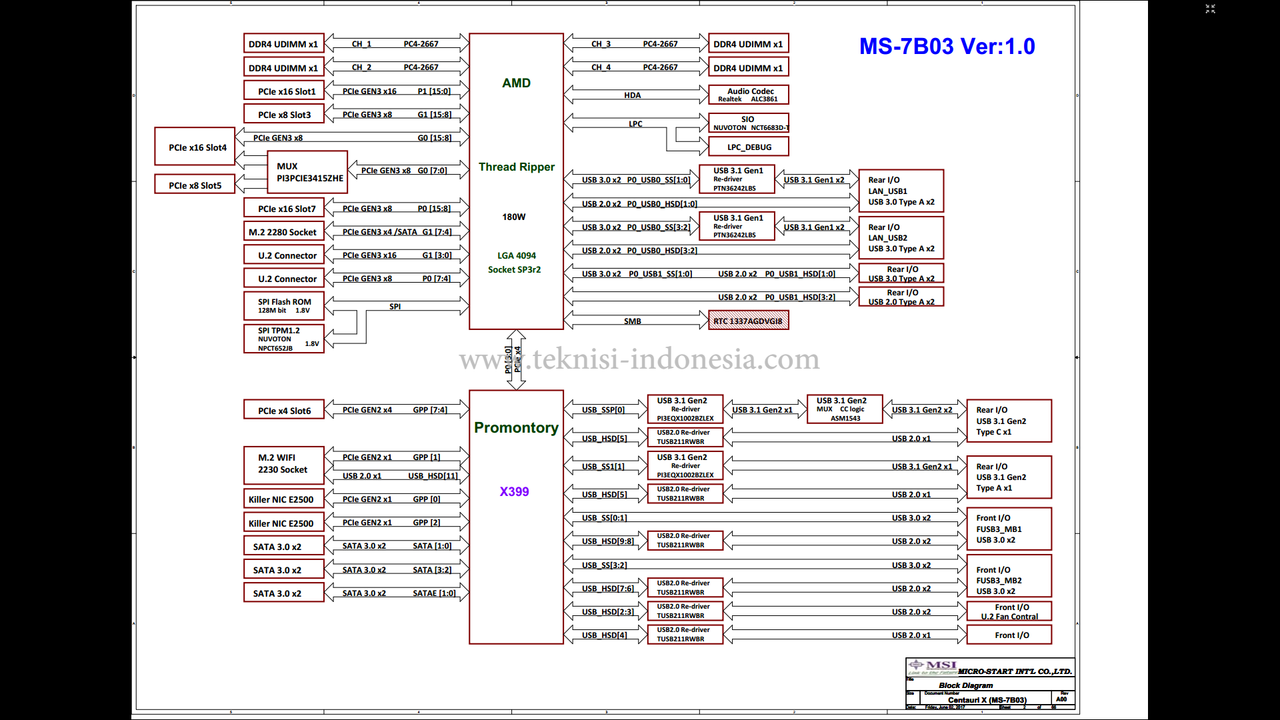
Task: Click the 'SPI' bus label
Action: pos(395,307)
